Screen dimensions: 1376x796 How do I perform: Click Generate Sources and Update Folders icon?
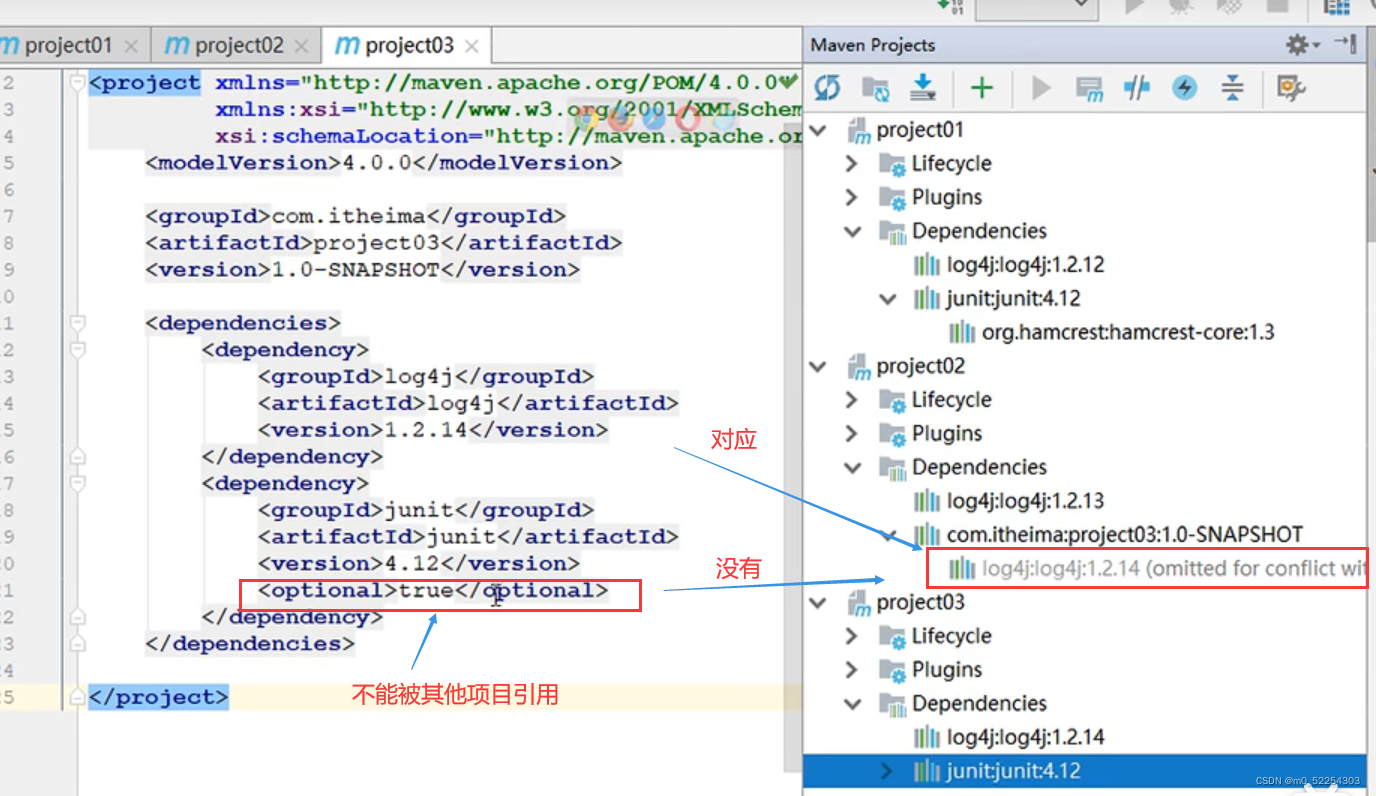(875, 88)
